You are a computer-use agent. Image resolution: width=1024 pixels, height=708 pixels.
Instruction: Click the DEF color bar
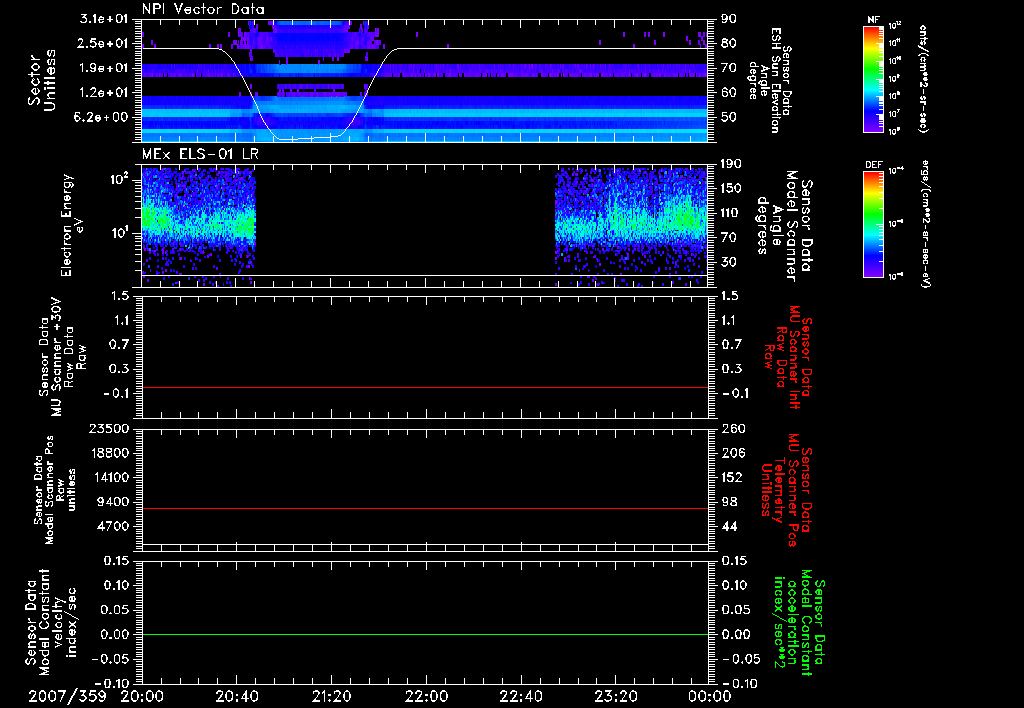873,224
